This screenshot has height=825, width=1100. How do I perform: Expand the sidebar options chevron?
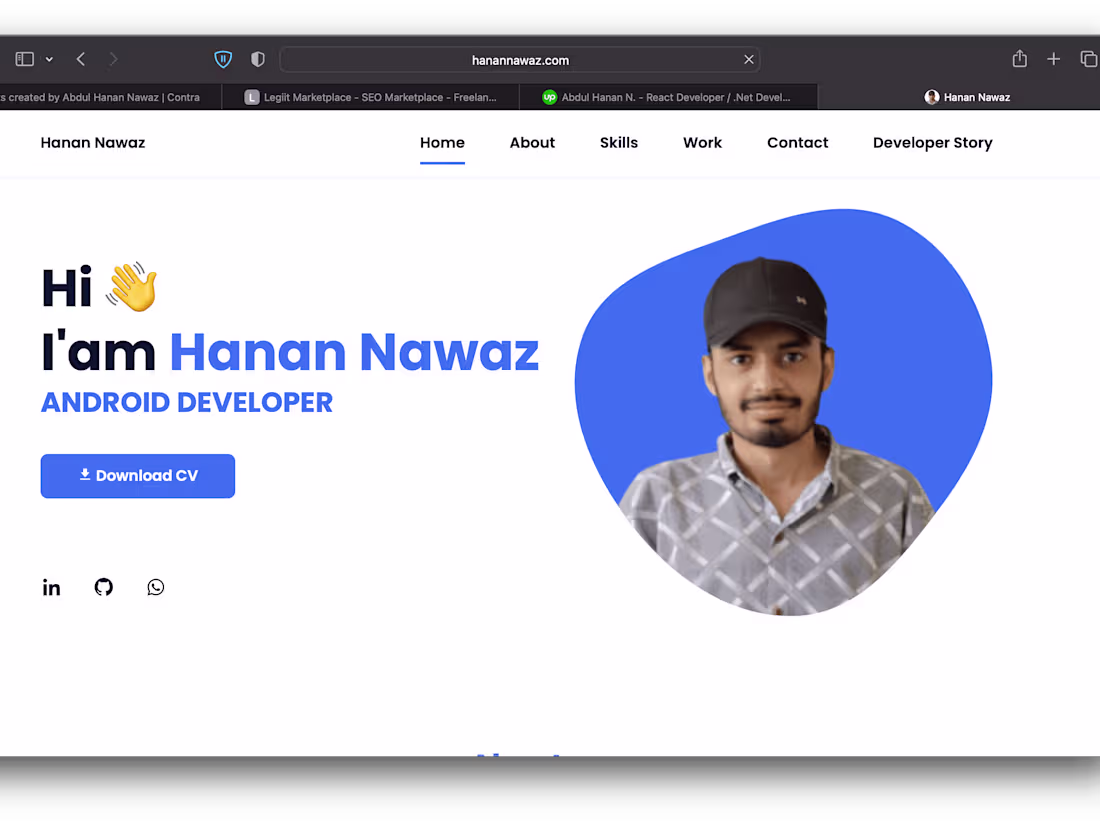pyautogui.click(x=48, y=58)
